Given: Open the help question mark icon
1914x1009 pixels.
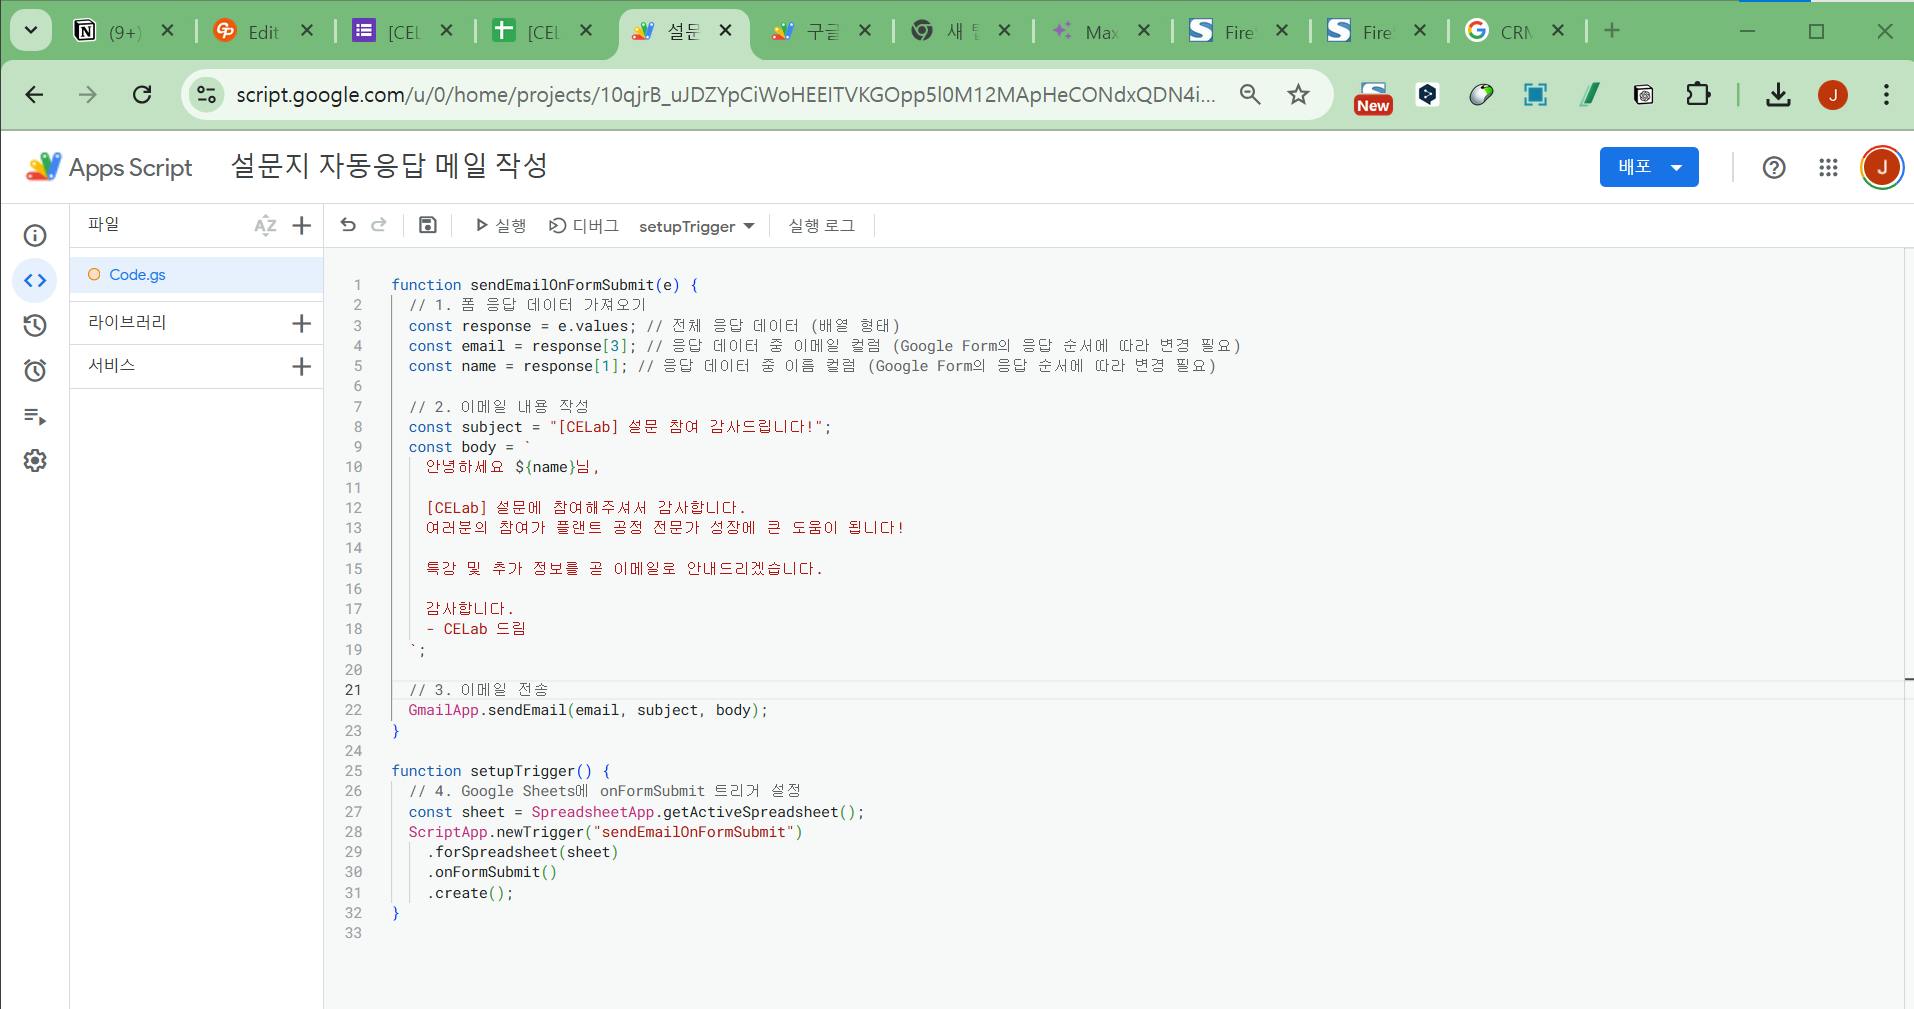Looking at the screenshot, I should tap(1774, 167).
